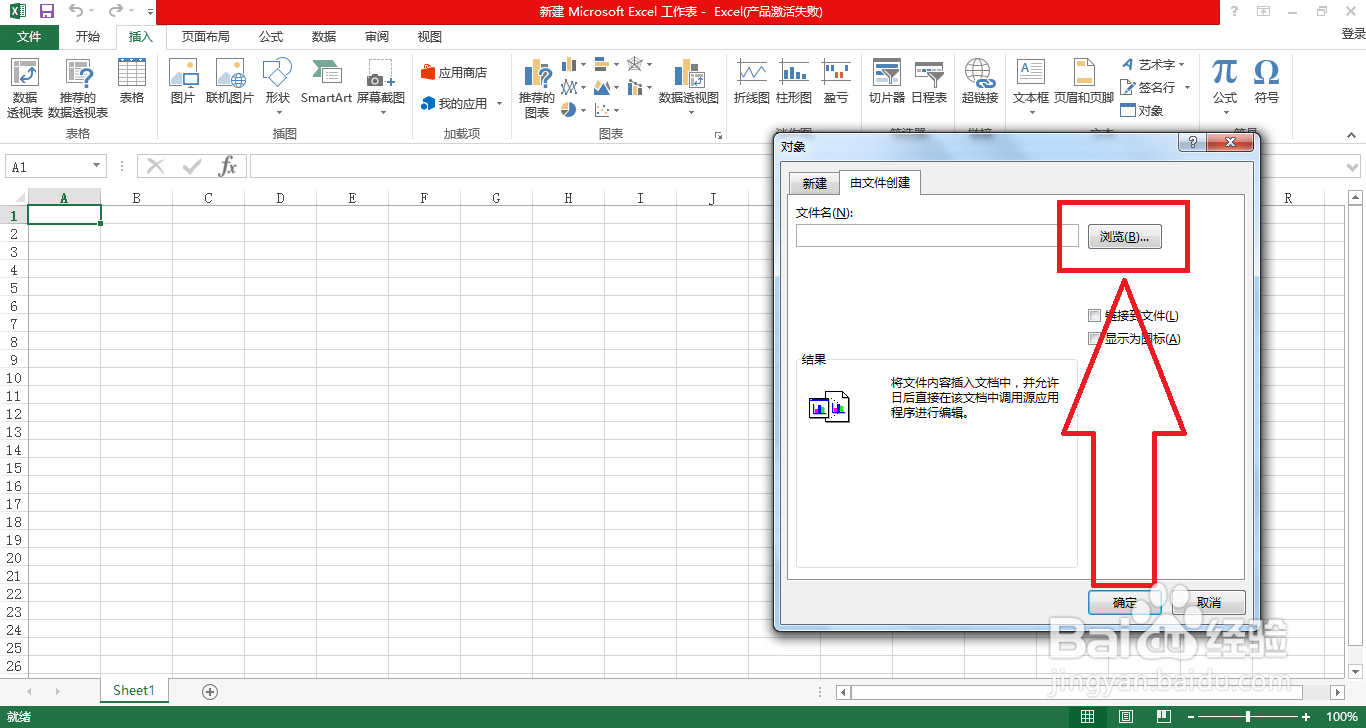Select the Sheet1 worksheet tab
The image size is (1366, 728).
click(134, 690)
